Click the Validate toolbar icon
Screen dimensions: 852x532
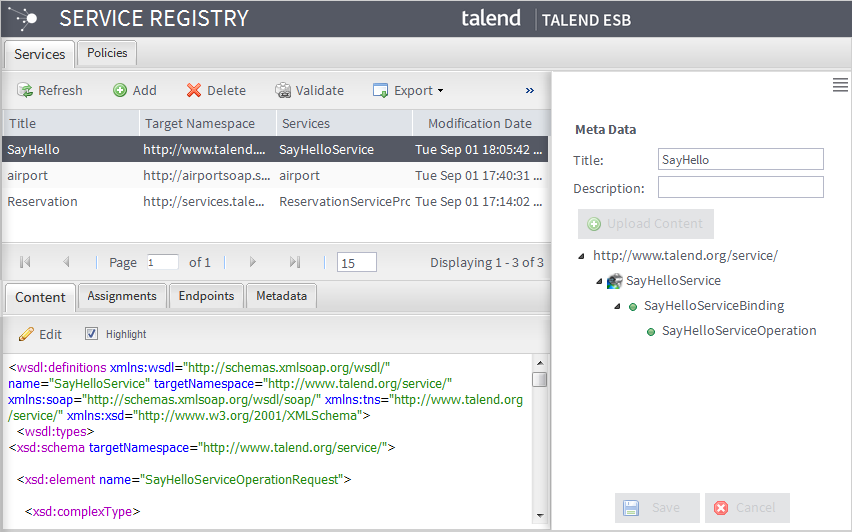[x=284, y=91]
